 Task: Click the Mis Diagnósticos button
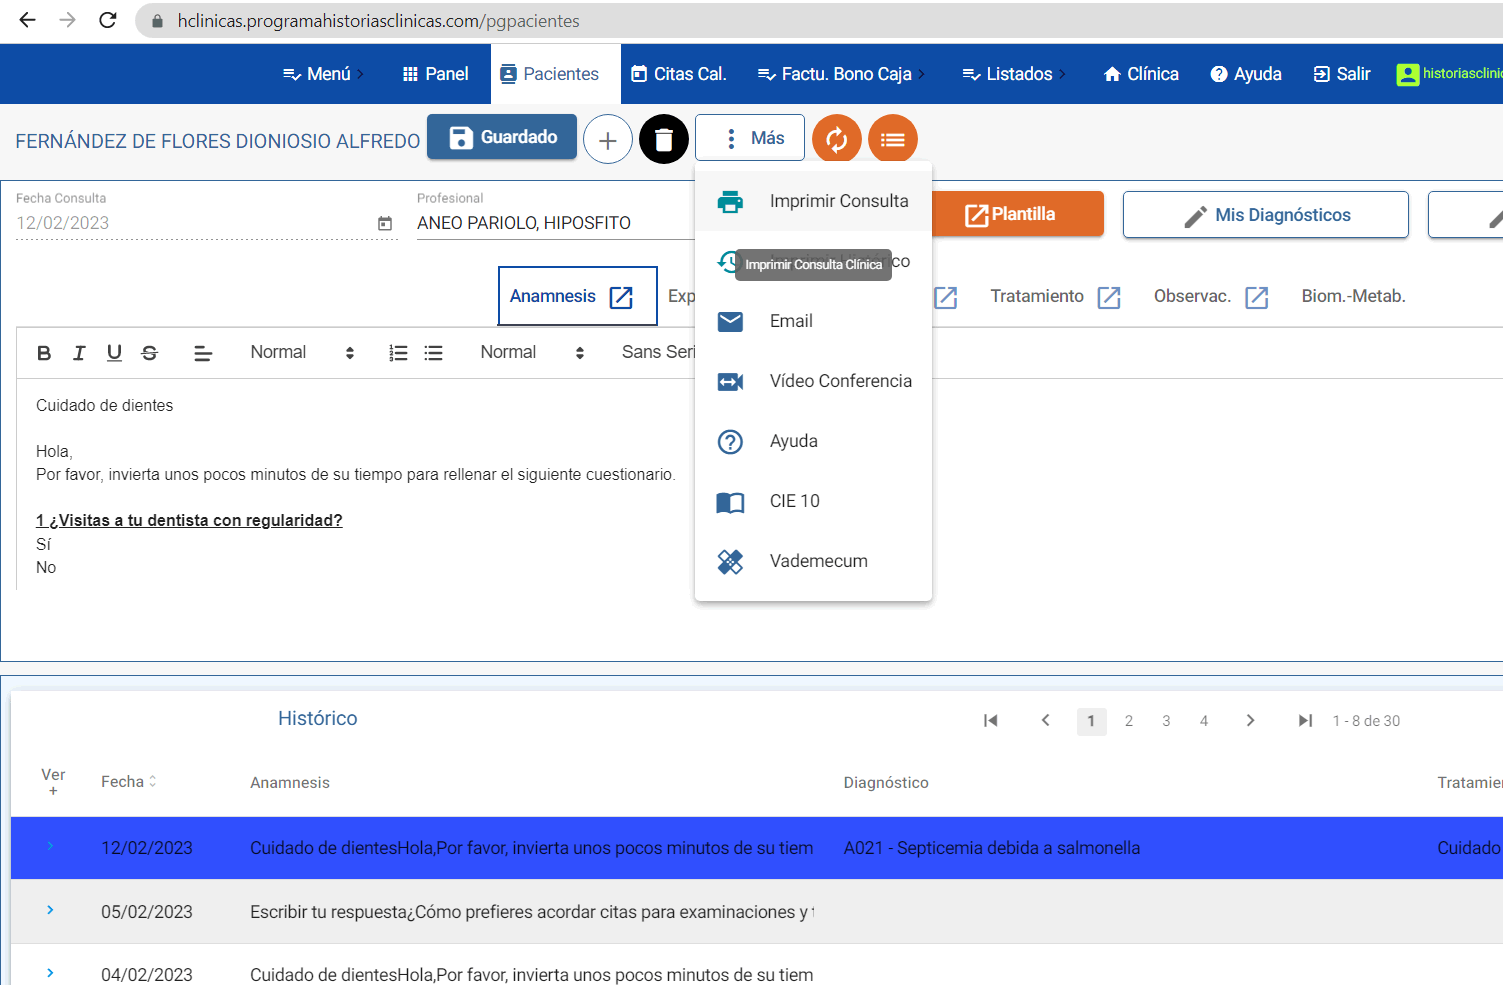click(x=1265, y=214)
